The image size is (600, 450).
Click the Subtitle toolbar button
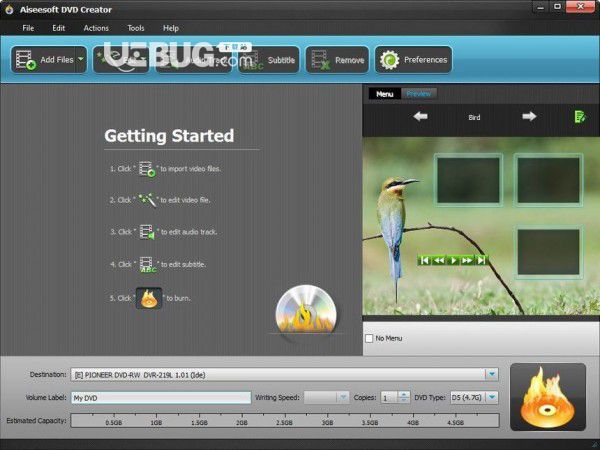[x=269, y=60]
